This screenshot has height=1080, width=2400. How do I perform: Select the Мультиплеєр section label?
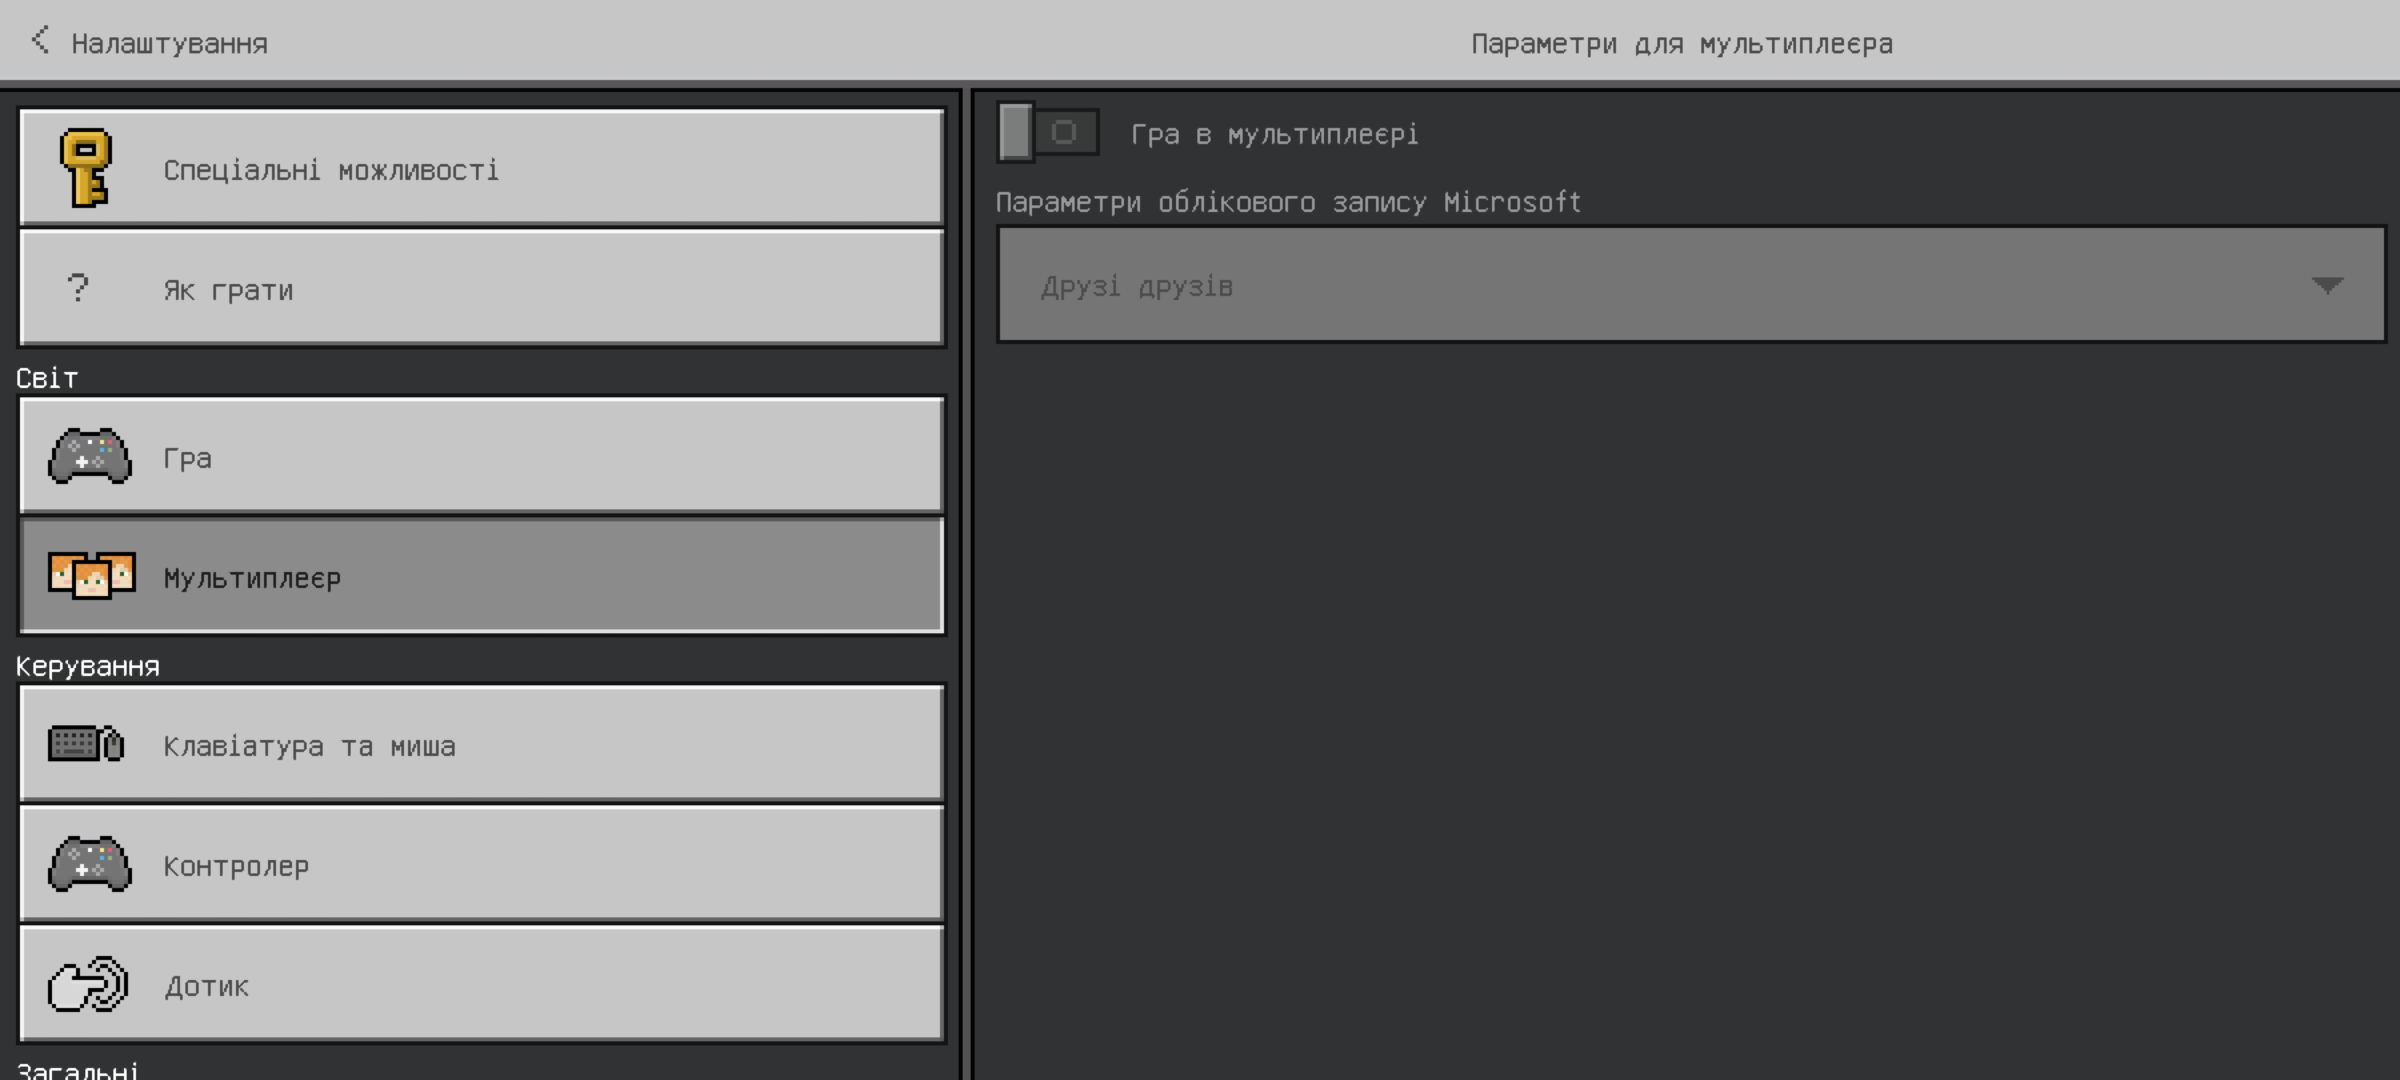point(252,578)
